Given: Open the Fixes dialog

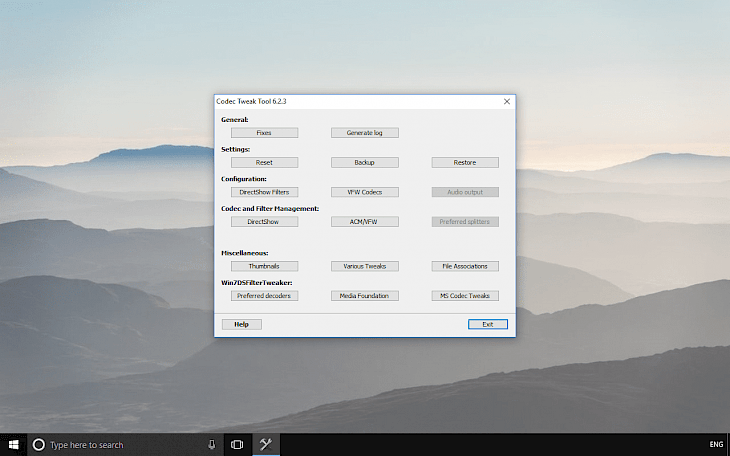Looking at the screenshot, I should (x=264, y=133).
